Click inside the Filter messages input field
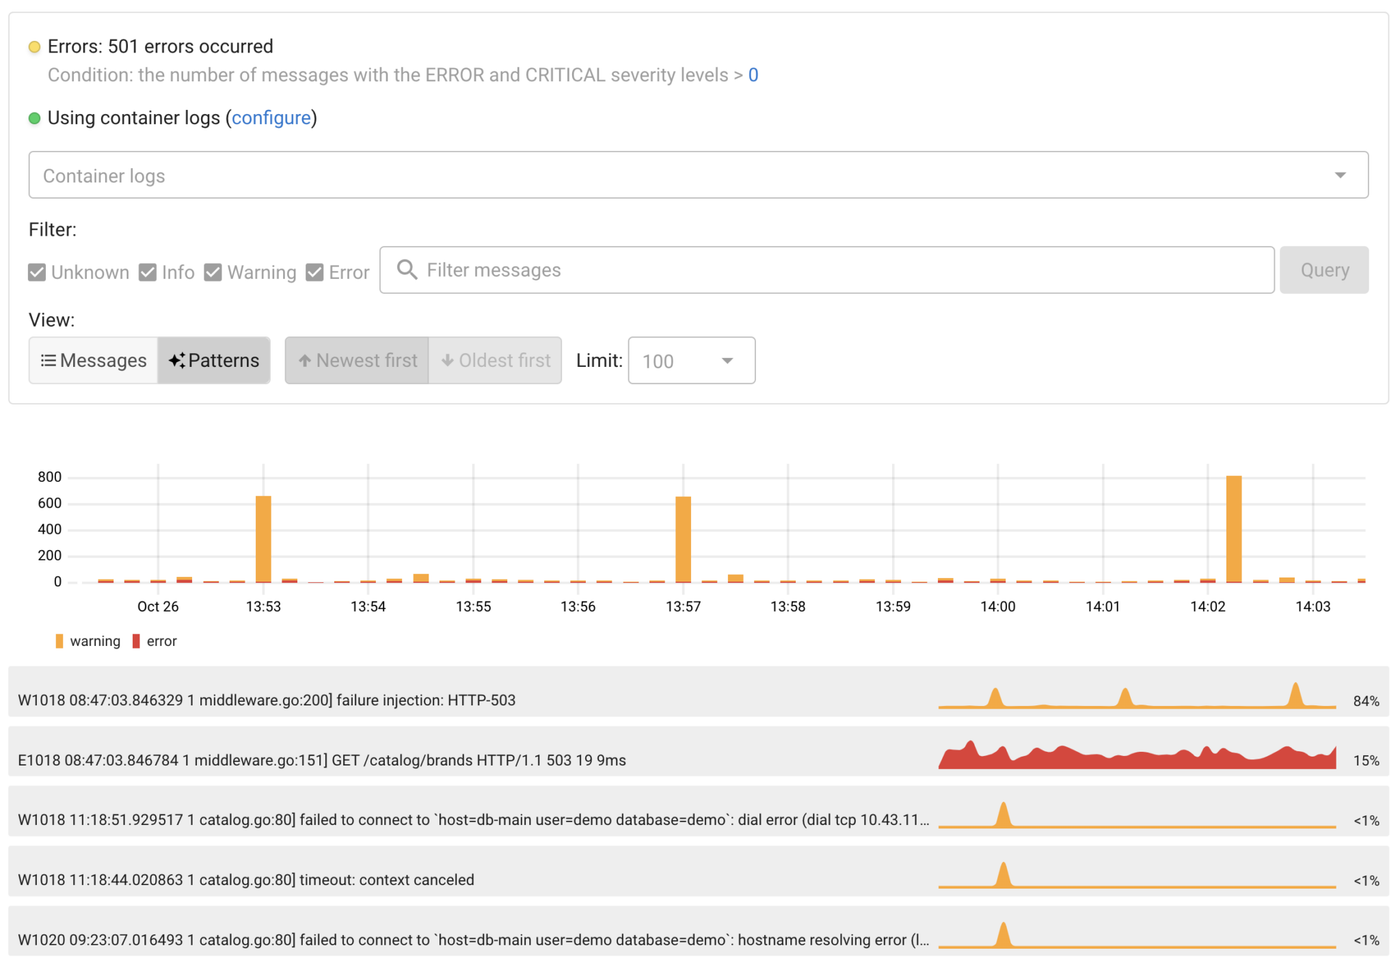Viewport: 1400px width, 967px height. [700, 269]
